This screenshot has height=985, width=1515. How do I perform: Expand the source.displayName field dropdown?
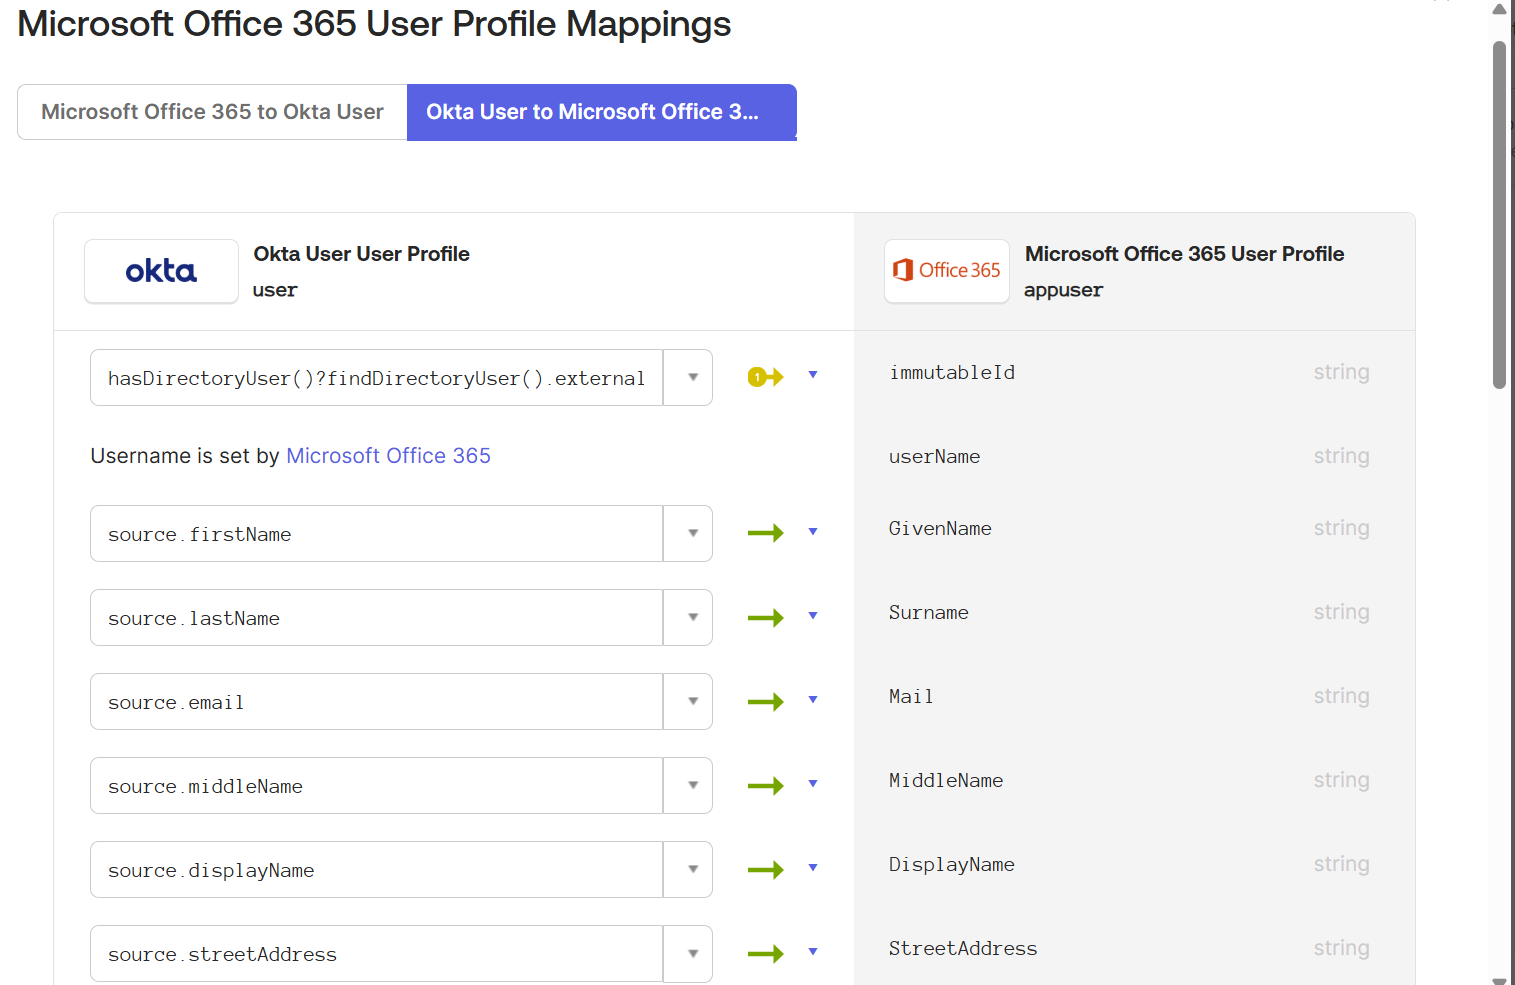(688, 869)
